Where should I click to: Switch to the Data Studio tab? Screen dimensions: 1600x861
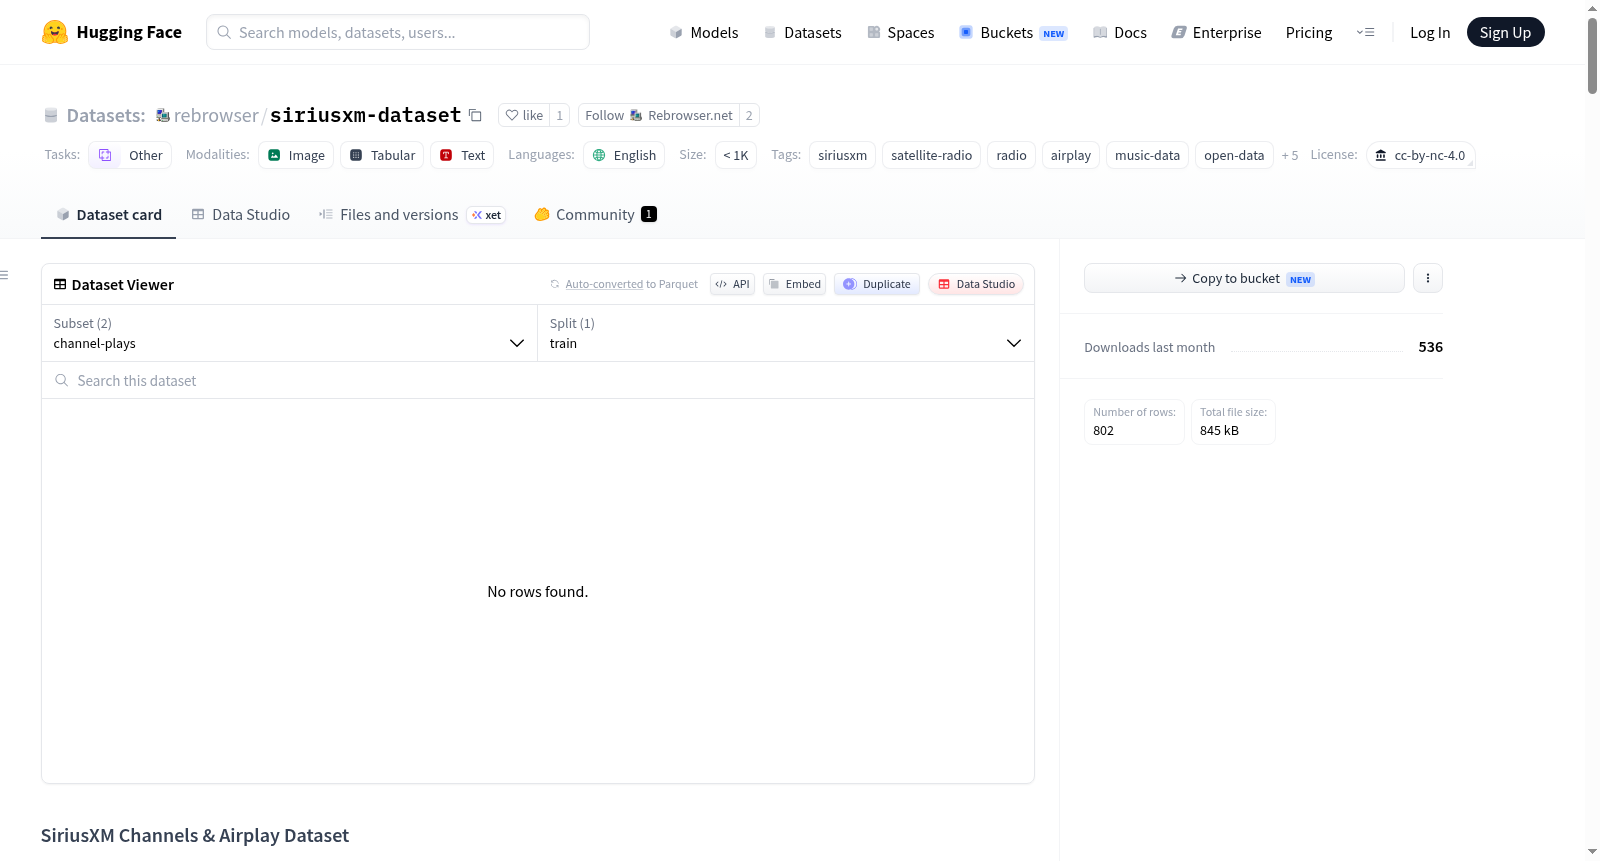(241, 214)
